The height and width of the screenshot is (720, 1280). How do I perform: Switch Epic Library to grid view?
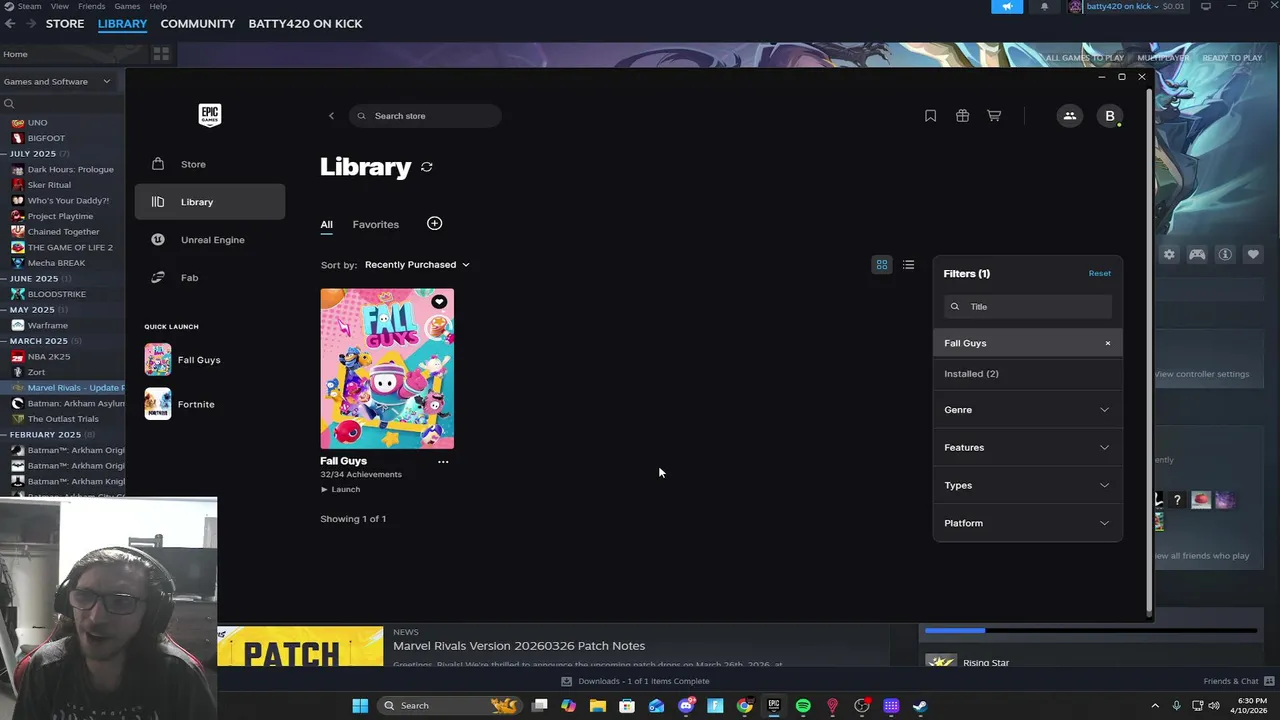882,265
